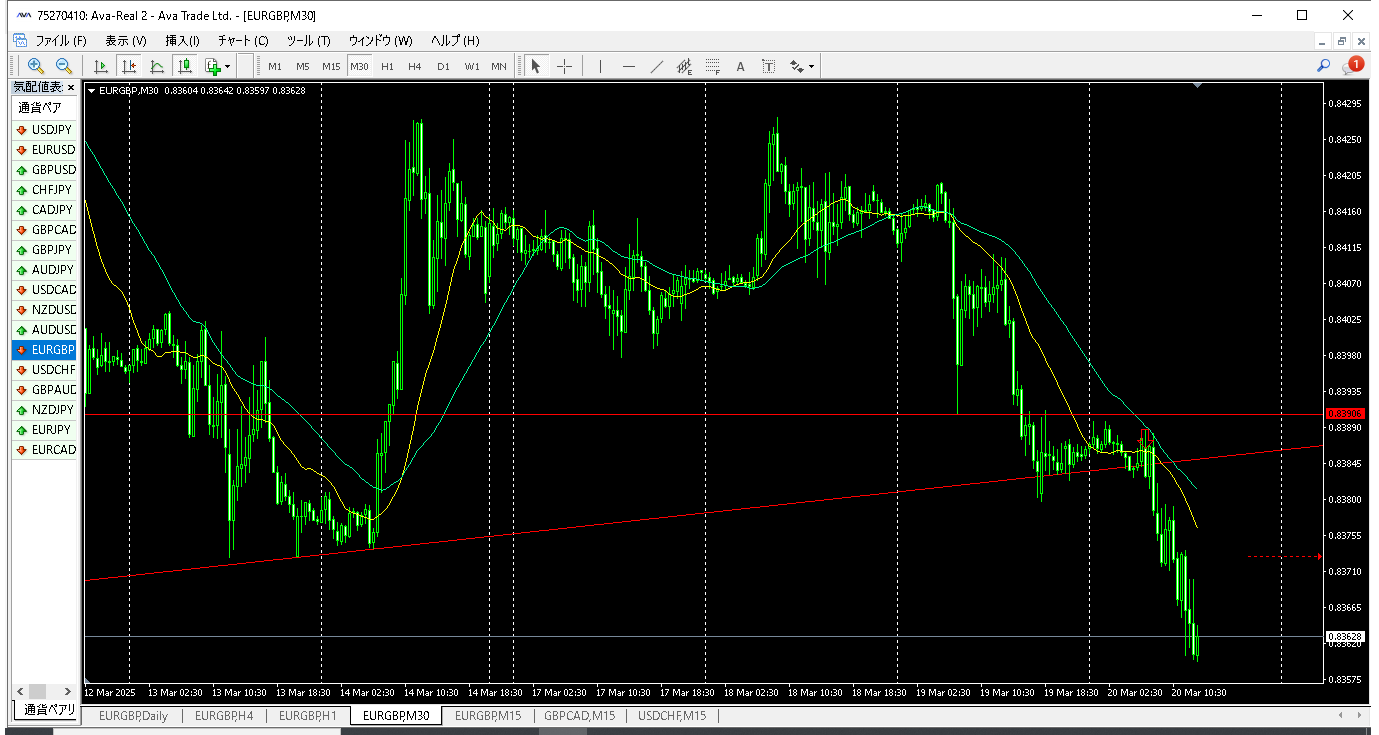Close the 気配値表示 market watch panel
Viewport: 1379px width, 735px height.
tap(71, 88)
